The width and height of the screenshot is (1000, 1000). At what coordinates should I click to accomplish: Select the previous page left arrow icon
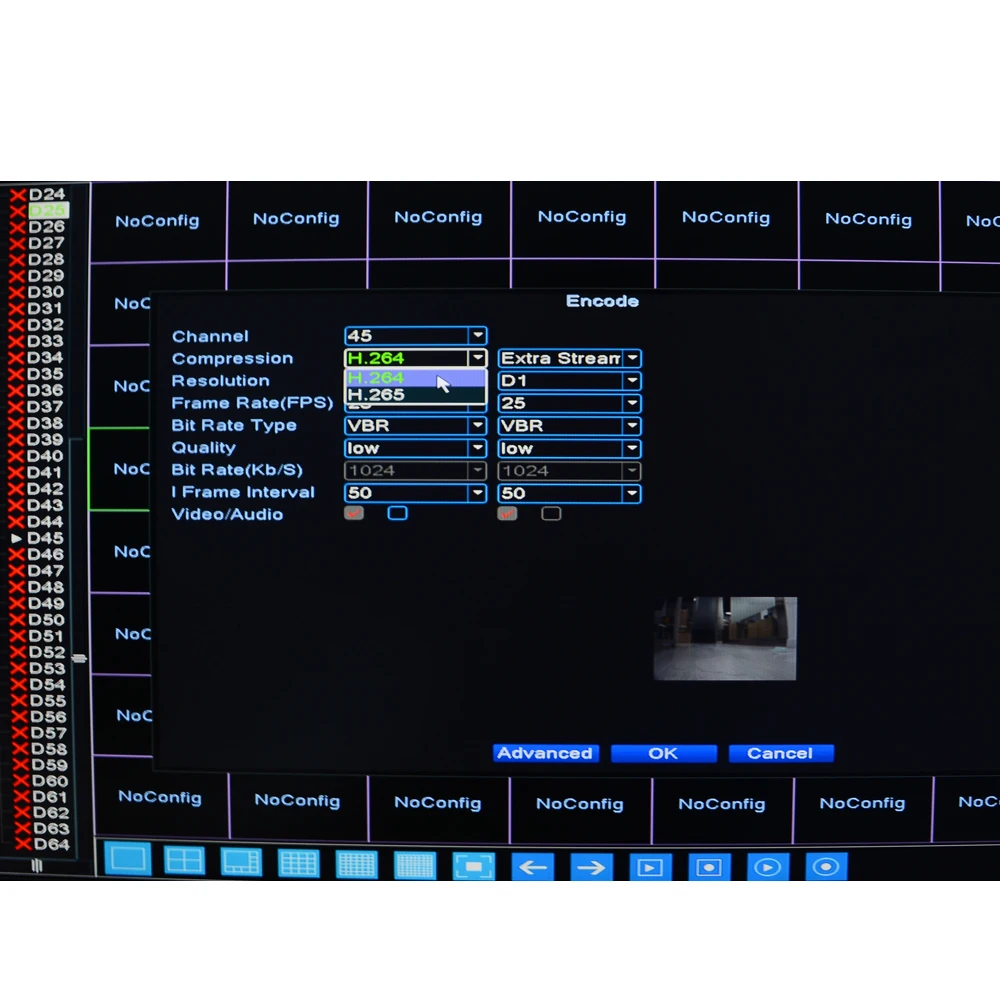point(533,867)
